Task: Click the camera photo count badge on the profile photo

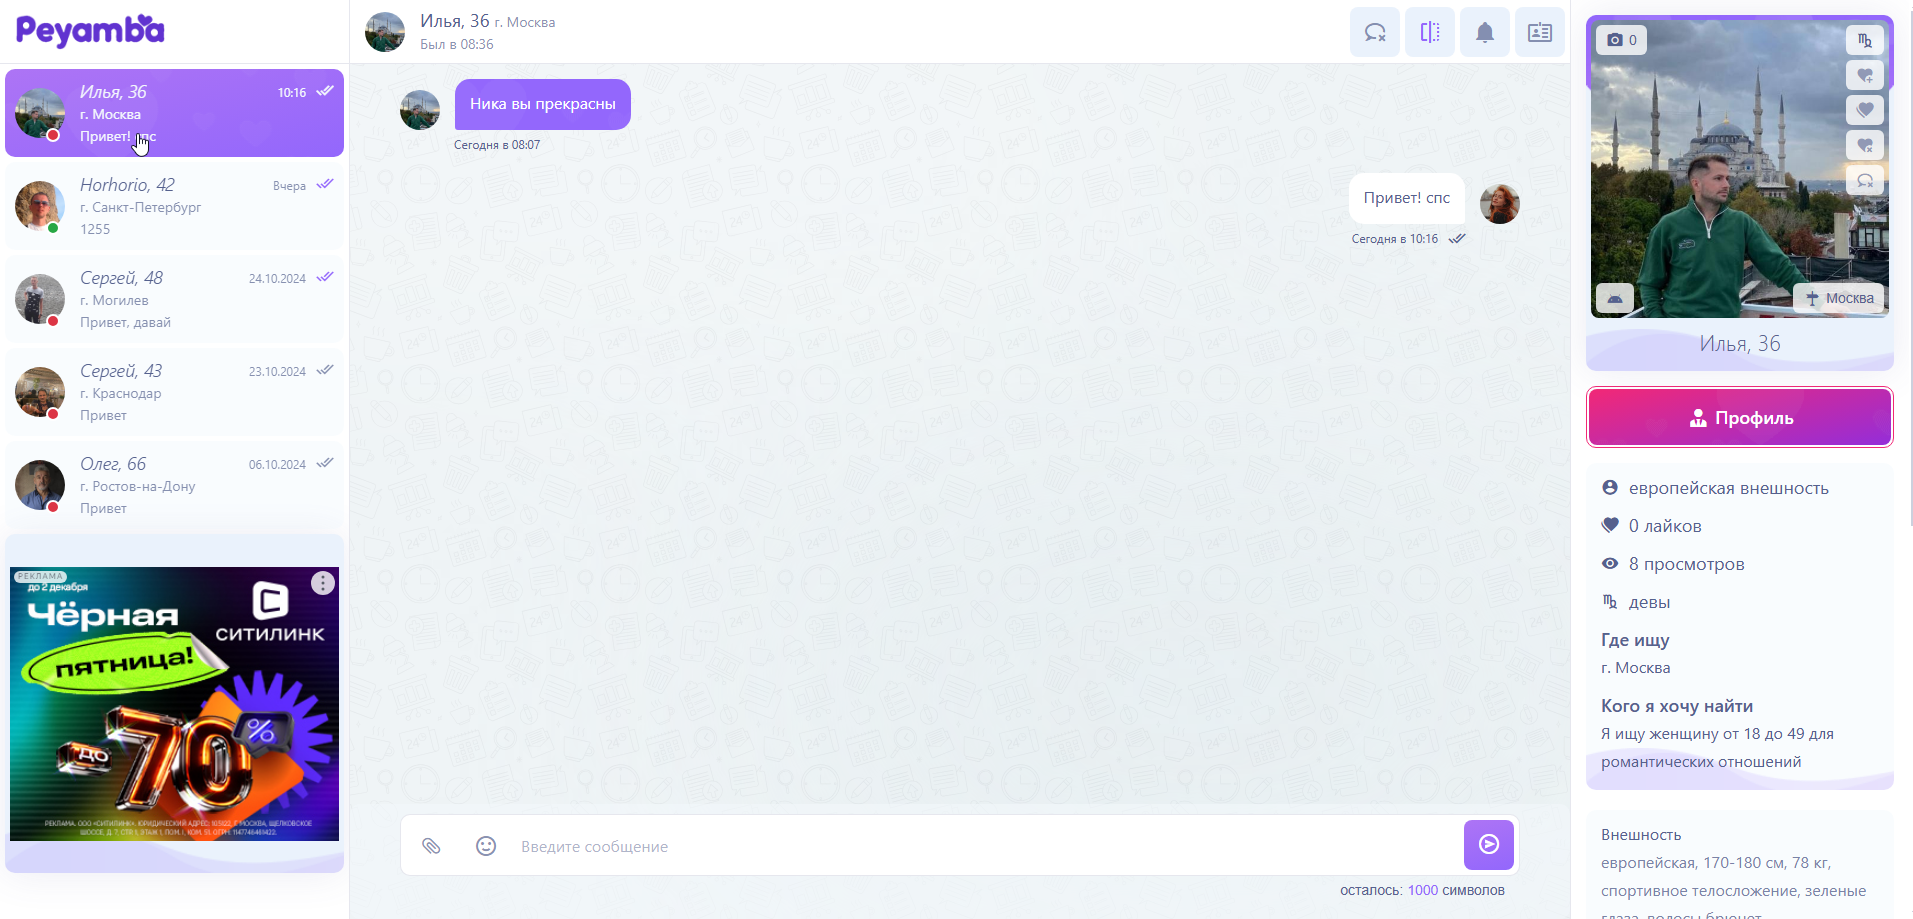Action: coord(1622,40)
